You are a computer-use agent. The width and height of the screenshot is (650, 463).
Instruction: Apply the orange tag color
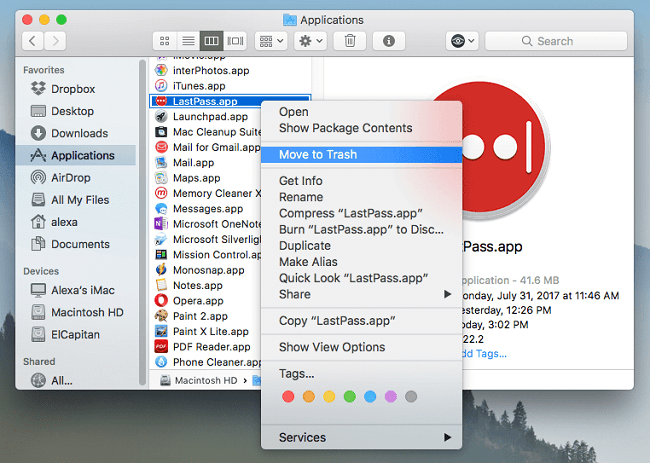[x=309, y=397]
